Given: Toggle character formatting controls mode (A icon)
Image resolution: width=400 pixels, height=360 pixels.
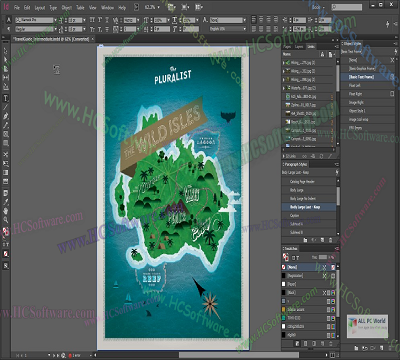Looking at the screenshot, I should [9, 20].
